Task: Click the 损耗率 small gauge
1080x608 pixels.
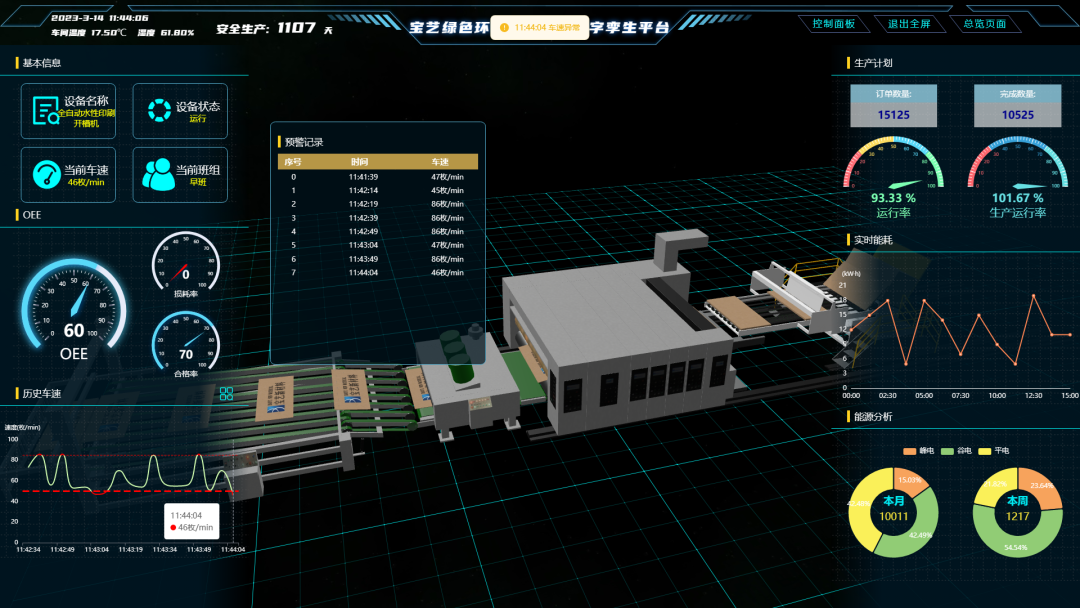Action: tap(185, 265)
